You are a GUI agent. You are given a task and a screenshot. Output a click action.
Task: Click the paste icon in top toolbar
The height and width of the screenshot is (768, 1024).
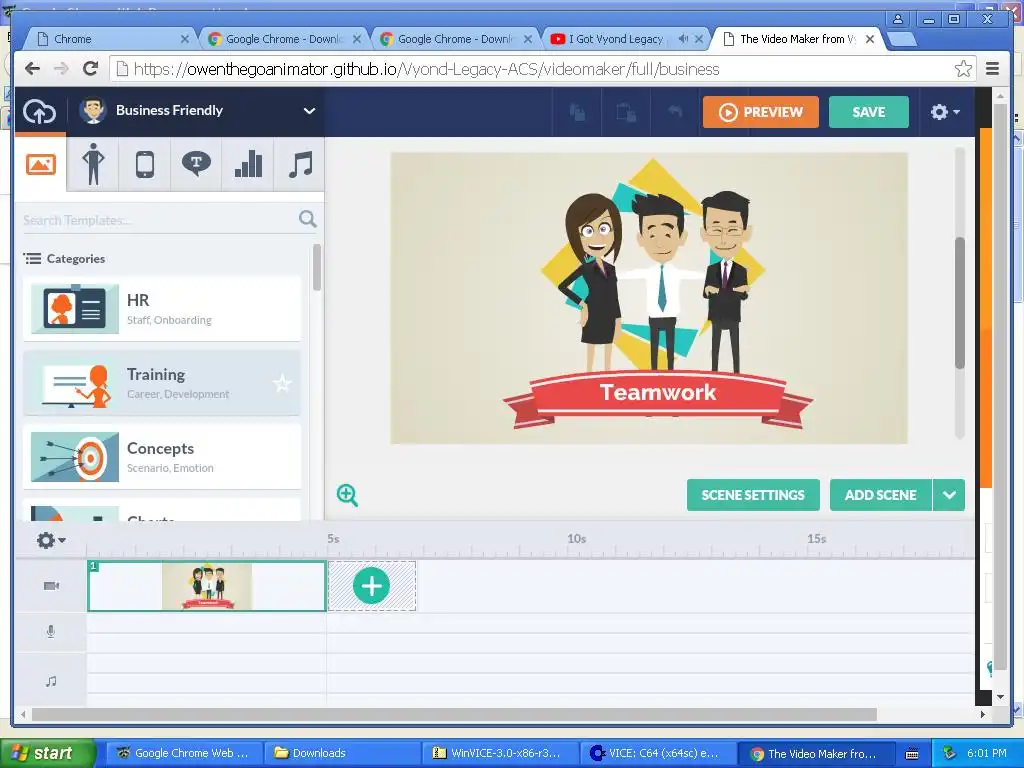pyautogui.click(x=626, y=112)
